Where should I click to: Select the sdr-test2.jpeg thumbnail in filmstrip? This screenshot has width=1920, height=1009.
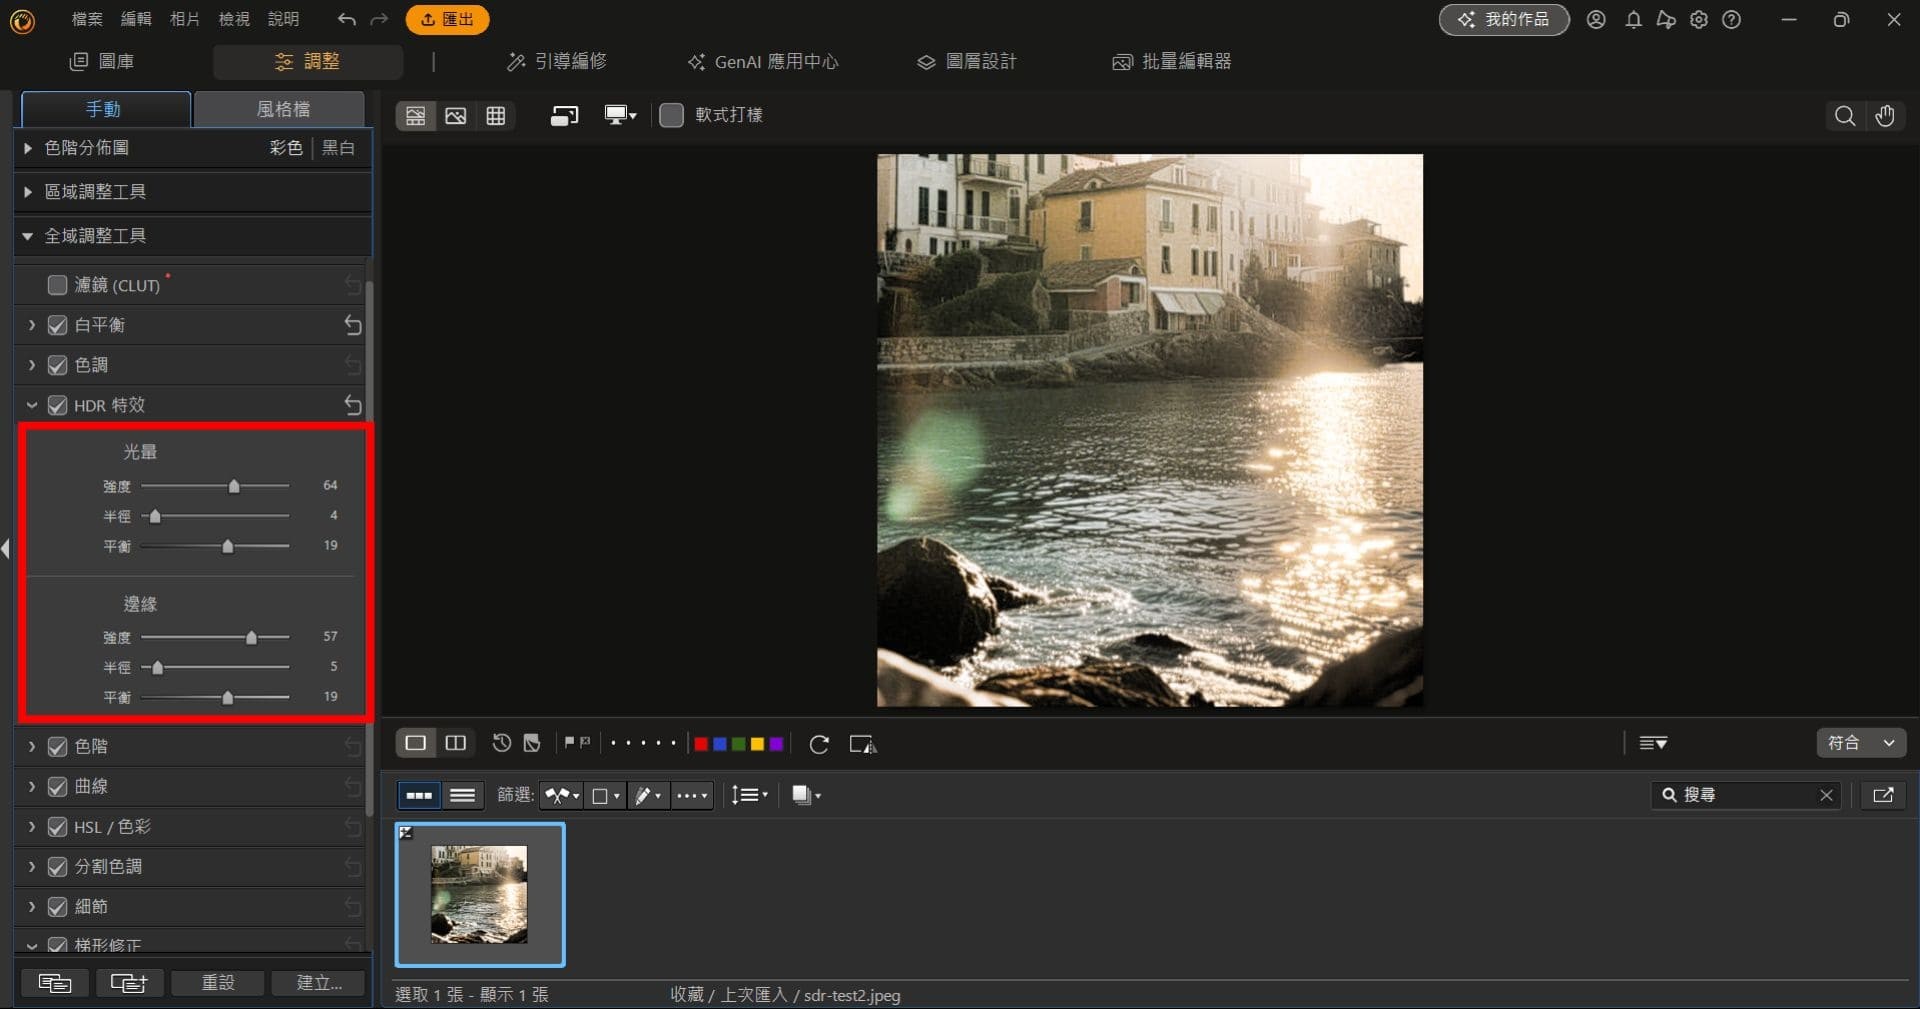coord(480,895)
